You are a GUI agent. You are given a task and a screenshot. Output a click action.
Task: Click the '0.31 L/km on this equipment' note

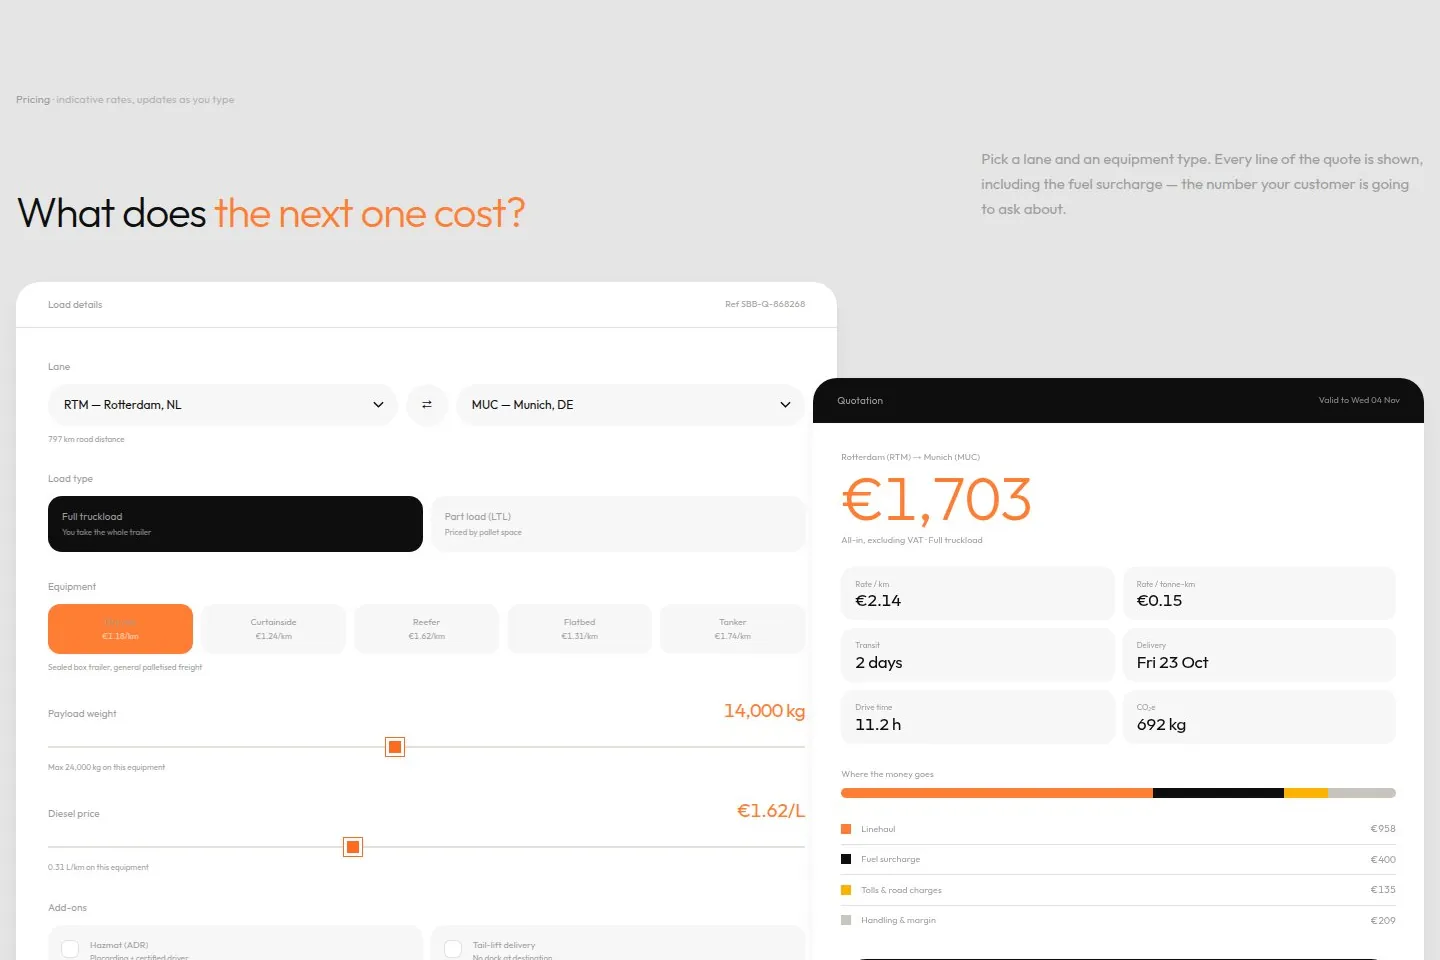point(98,867)
